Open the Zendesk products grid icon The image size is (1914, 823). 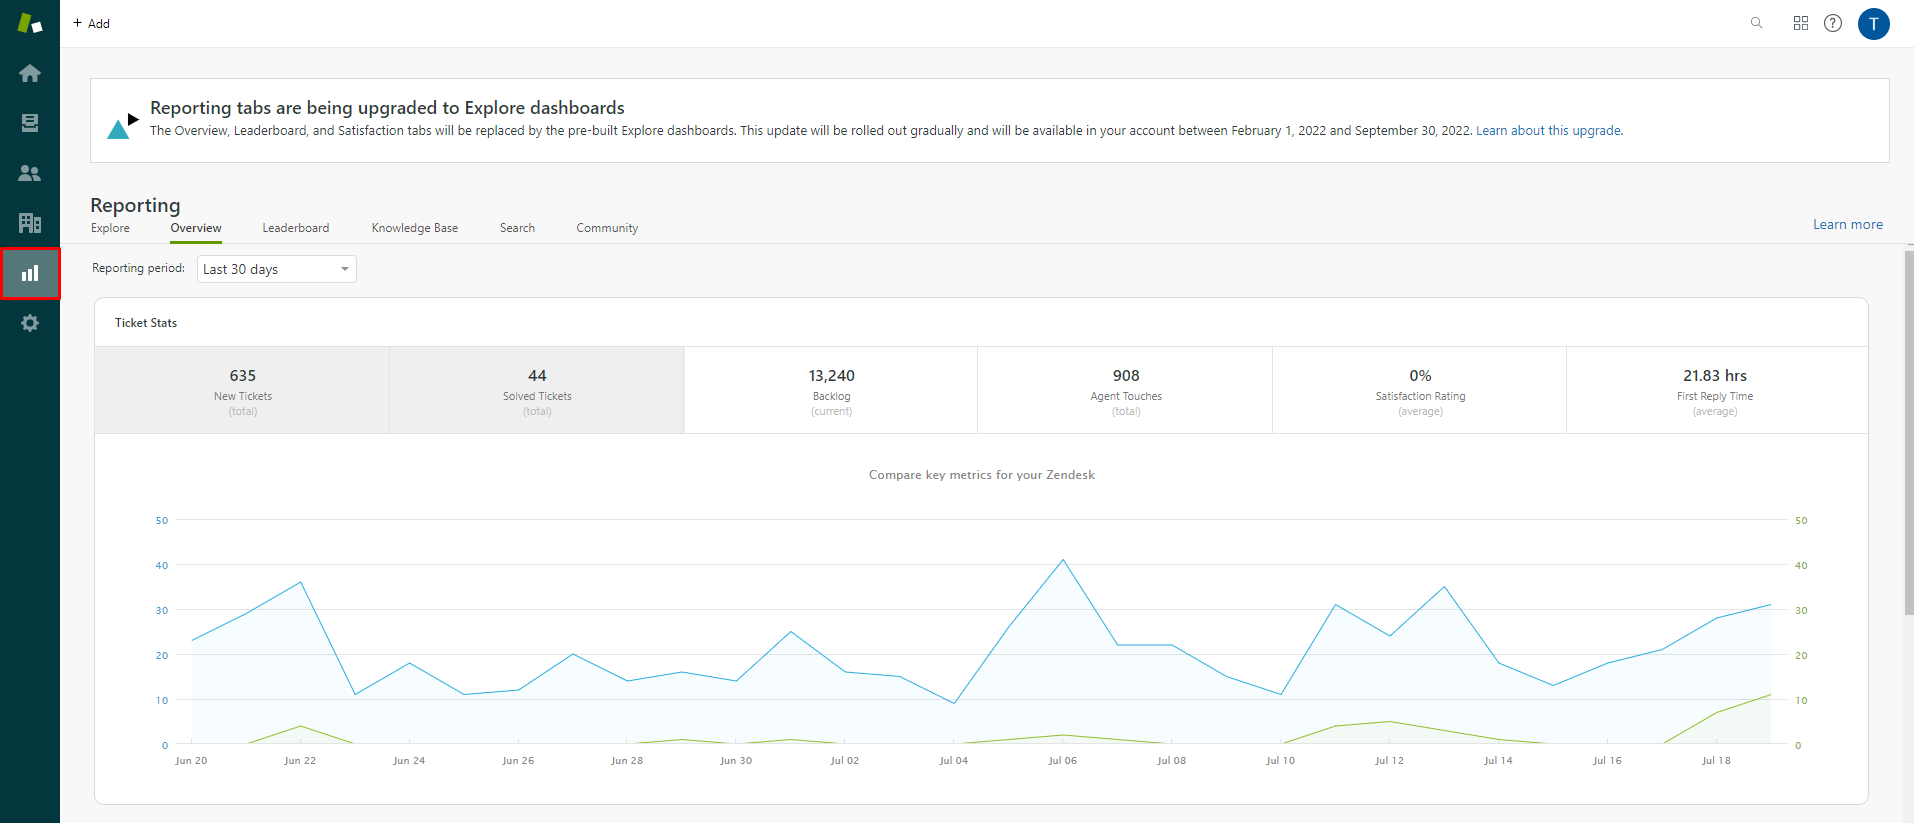click(x=1801, y=23)
